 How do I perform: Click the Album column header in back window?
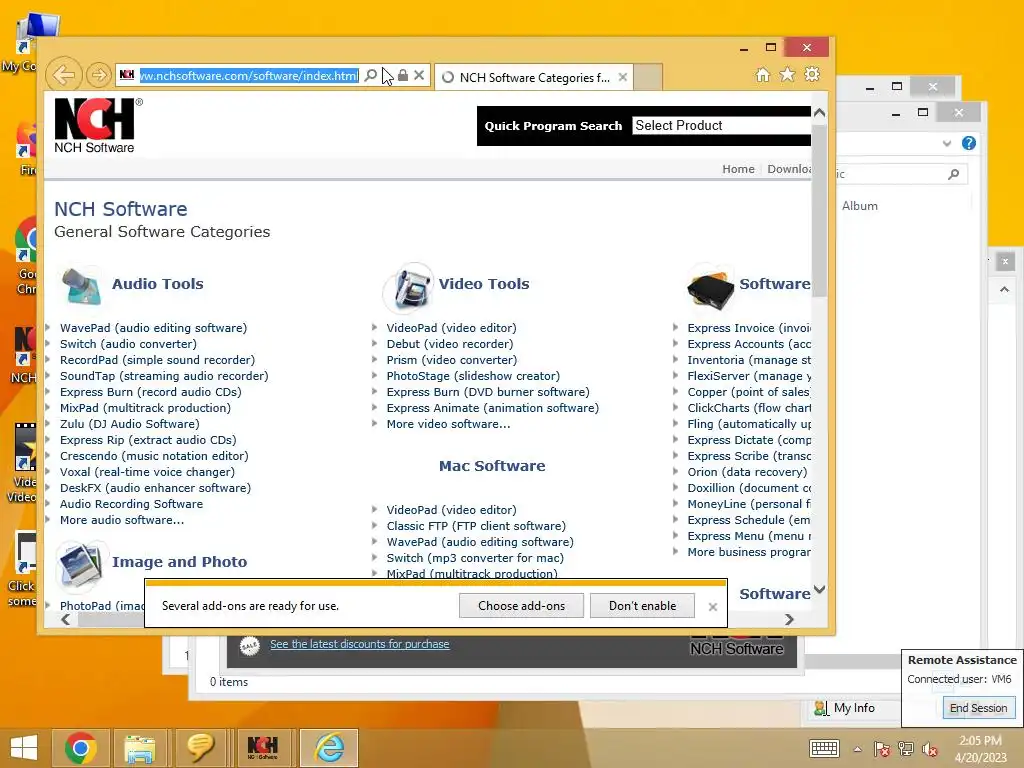point(859,206)
